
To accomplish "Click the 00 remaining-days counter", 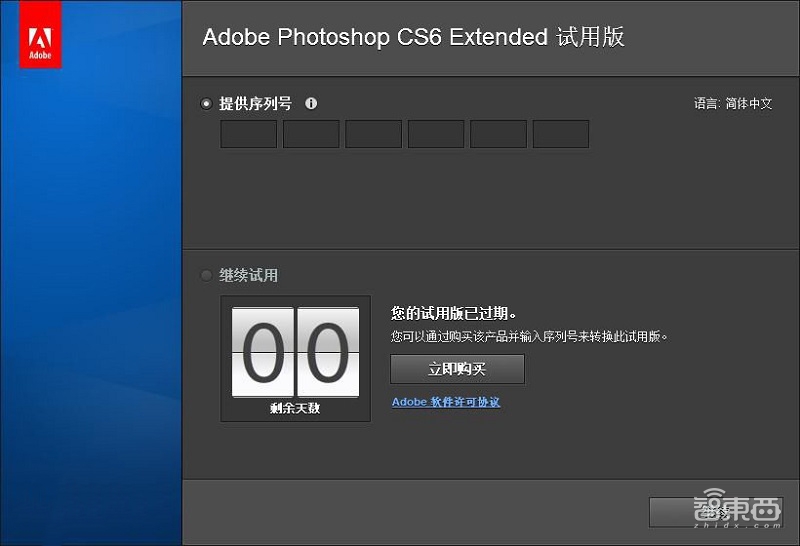I will click(x=295, y=352).
